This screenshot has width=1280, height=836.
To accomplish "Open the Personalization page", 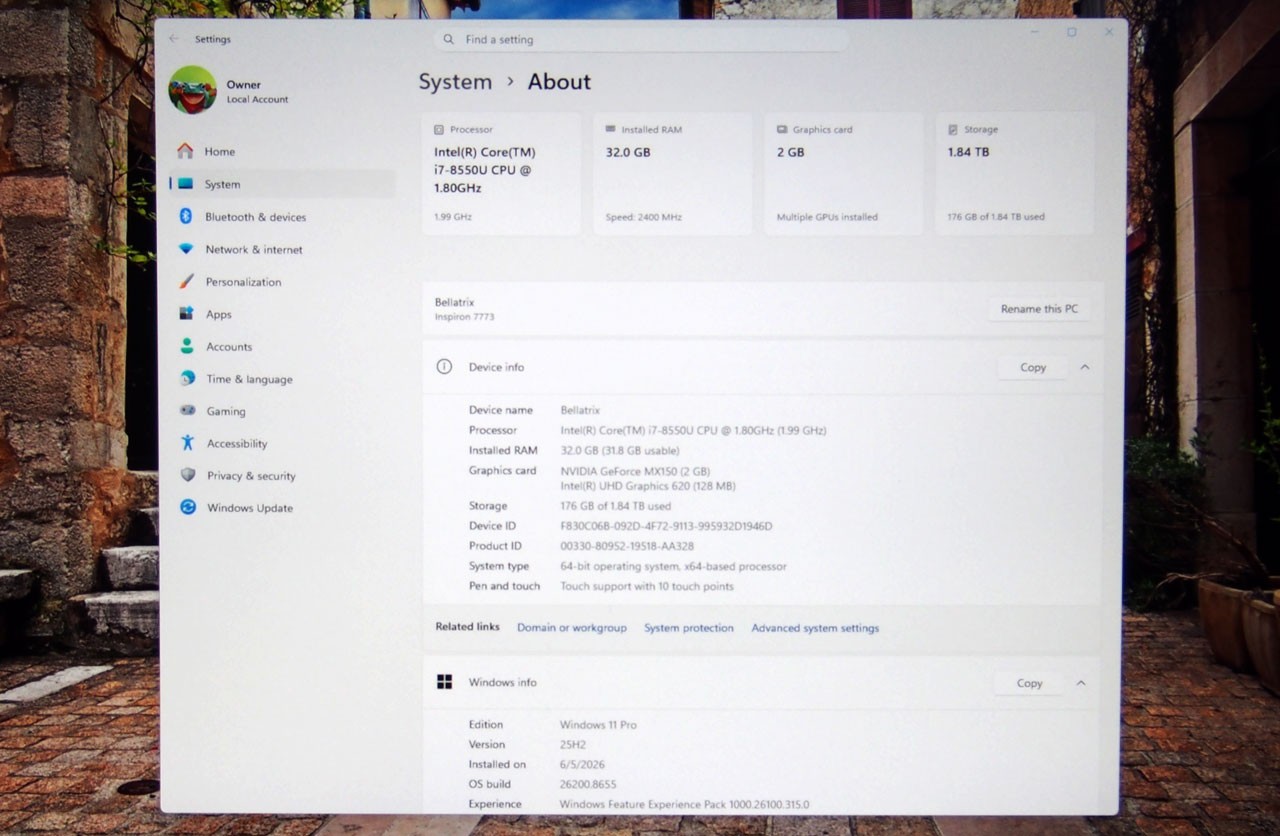I will (x=283, y=282).
